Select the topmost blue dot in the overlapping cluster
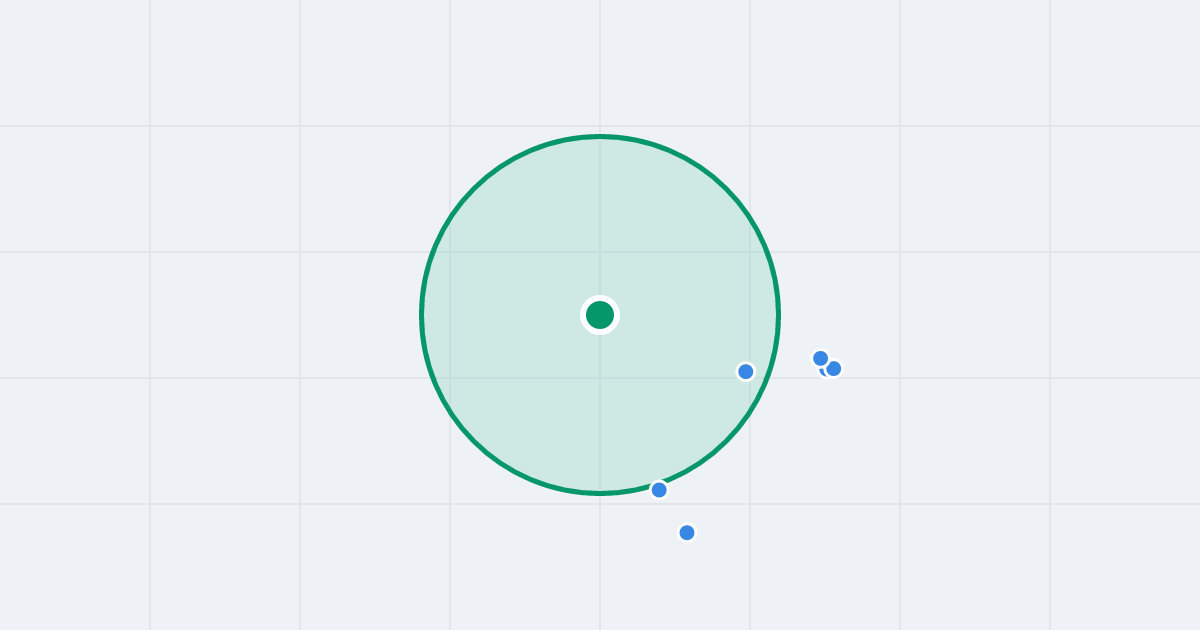The image size is (1200, 630). pos(821,358)
